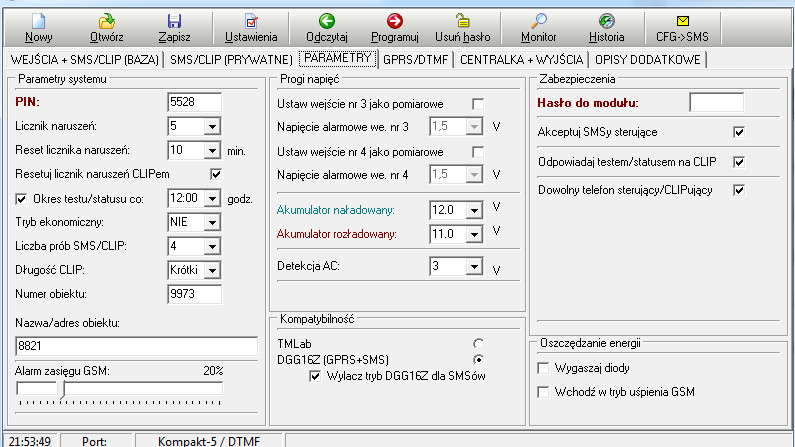Open Historia globe icon
The height and width of the screenshot is (447, 795).
(606, 21)
